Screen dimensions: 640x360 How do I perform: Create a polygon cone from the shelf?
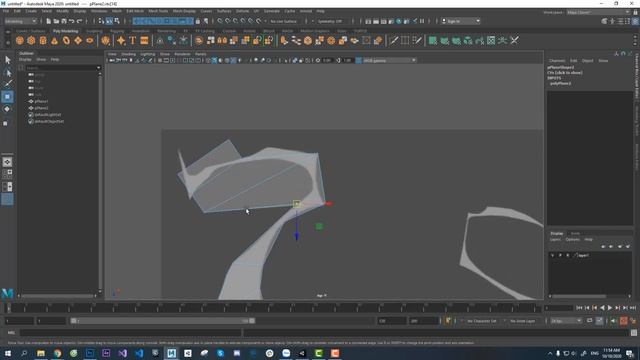54,40
